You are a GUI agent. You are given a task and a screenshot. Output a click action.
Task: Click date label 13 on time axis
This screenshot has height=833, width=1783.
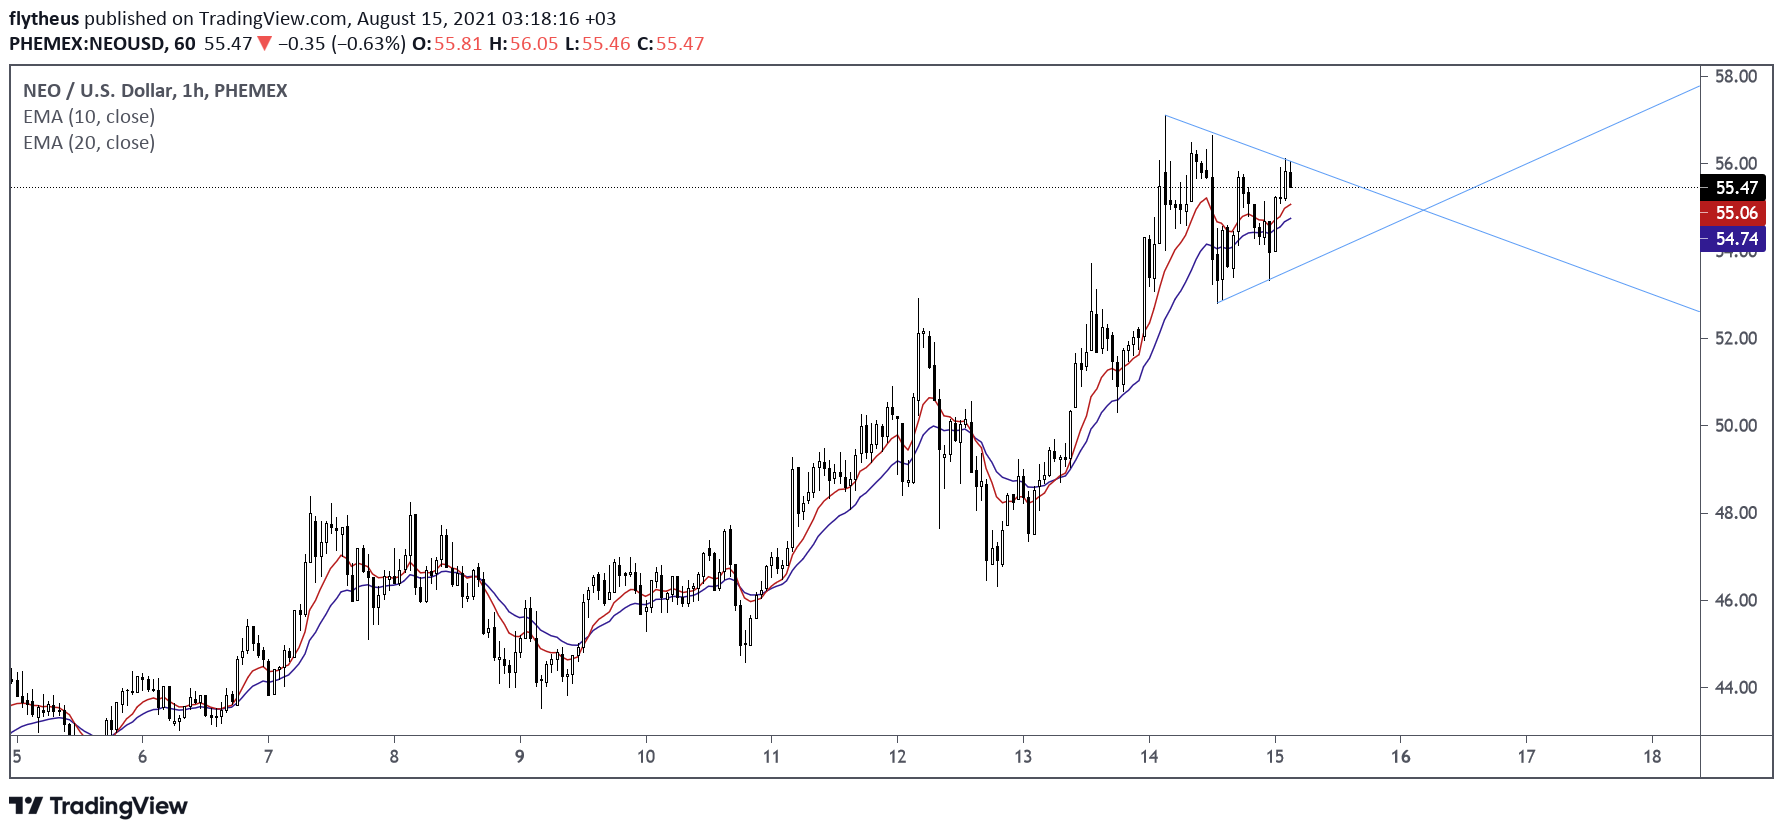pyautogui.click(x=1023, y=756)
